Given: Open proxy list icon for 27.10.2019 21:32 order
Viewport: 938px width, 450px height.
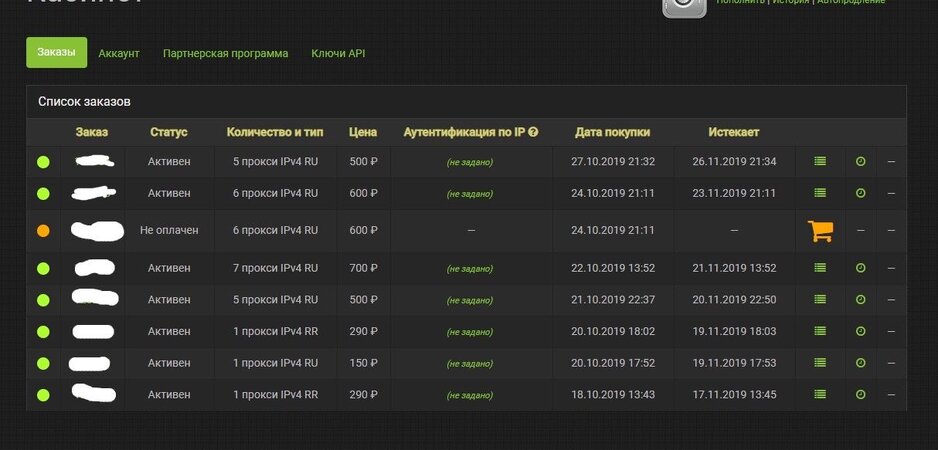Looking at the screenshot, I should coord(820,162).
